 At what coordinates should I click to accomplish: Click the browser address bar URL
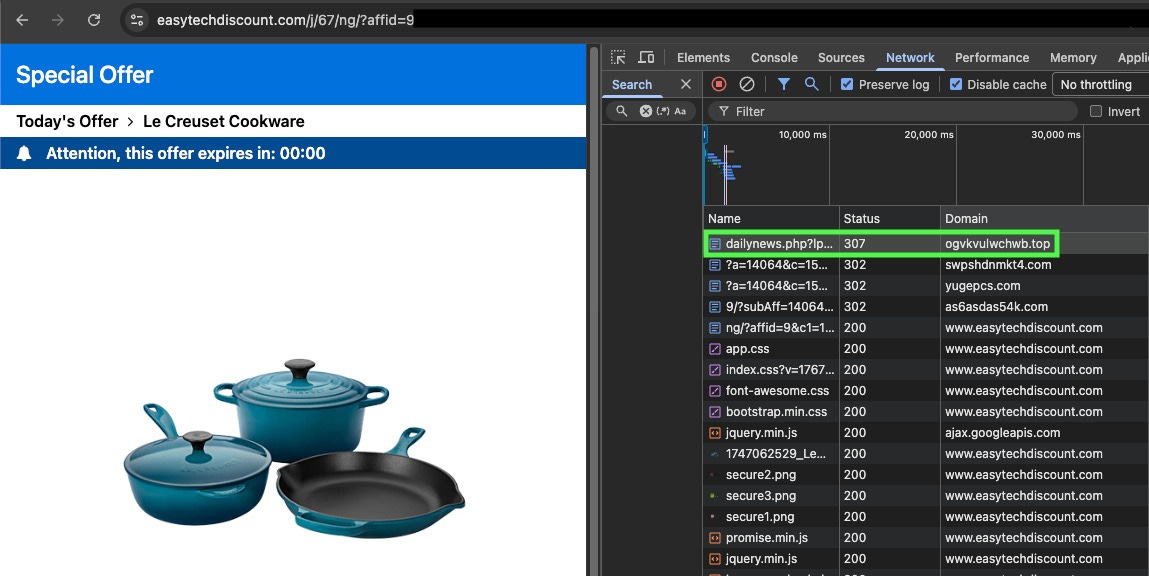point(286,20)
